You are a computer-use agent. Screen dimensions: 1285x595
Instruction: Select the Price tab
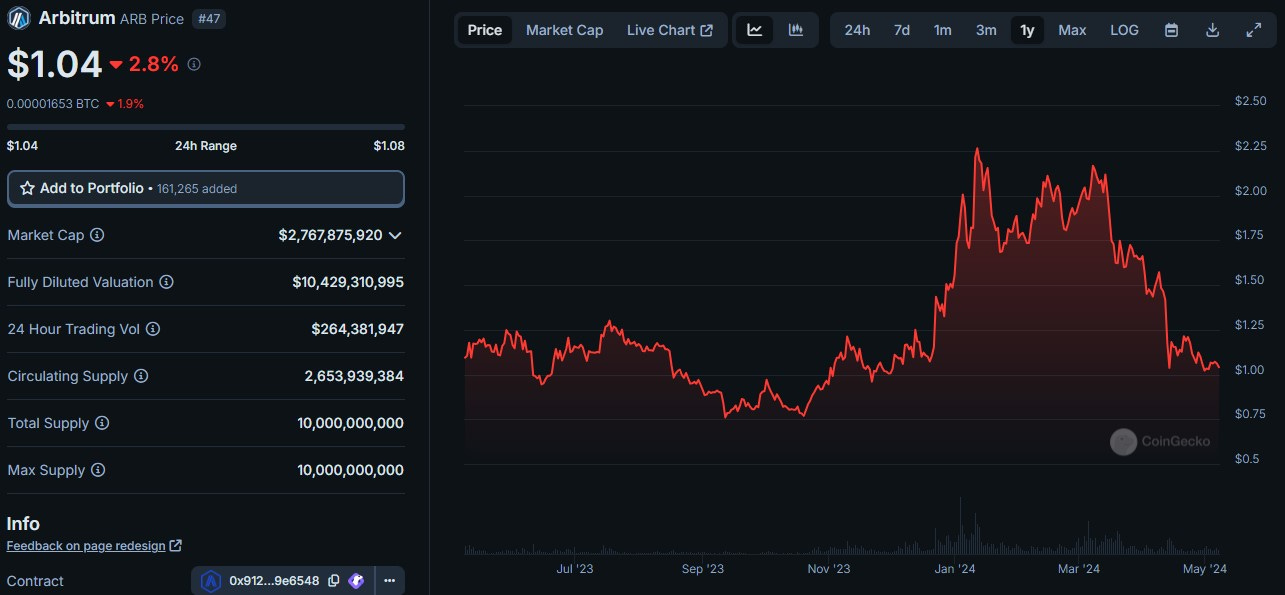pyautogui.click(x=485, y=30)
